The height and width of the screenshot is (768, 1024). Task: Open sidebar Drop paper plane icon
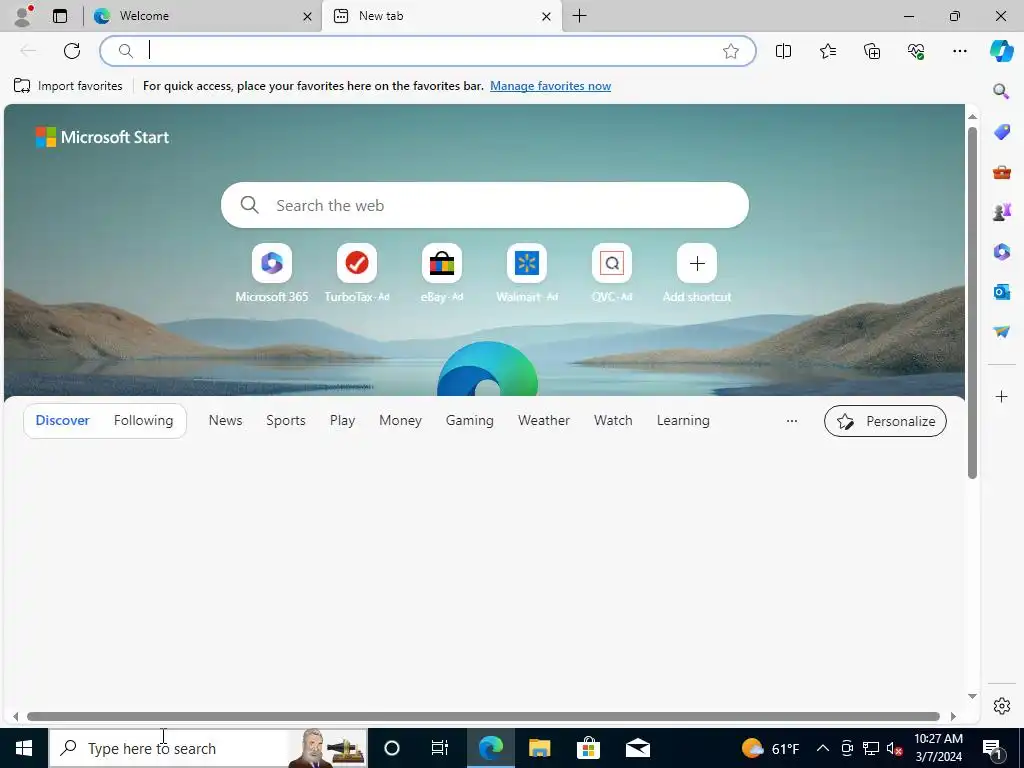1001,332
